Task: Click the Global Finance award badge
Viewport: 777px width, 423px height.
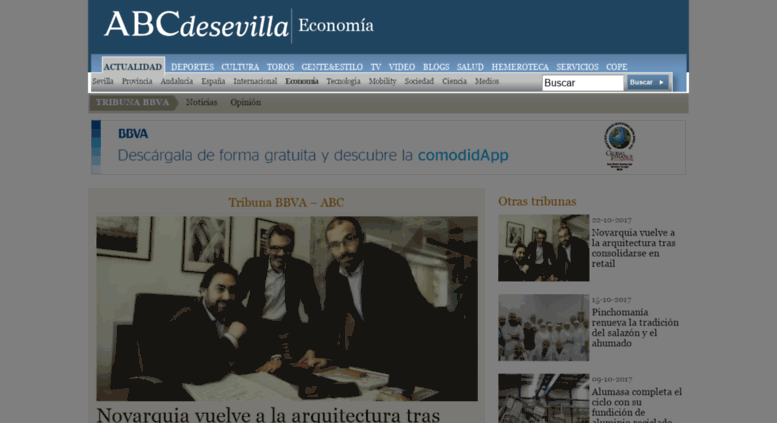Action: point(619,146)
